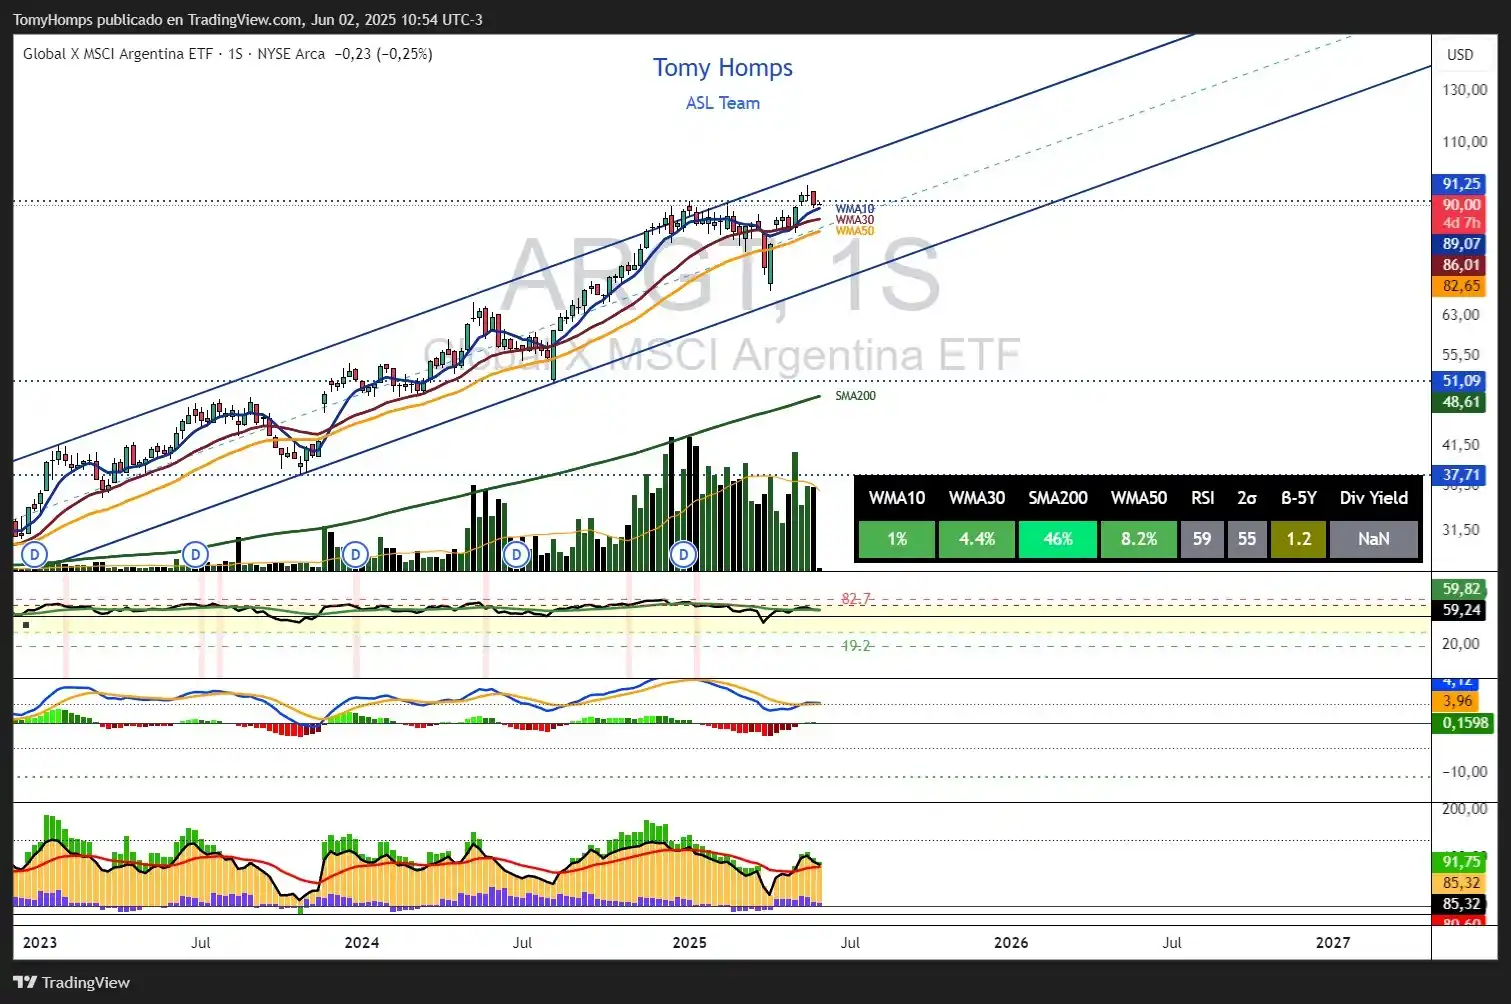Click the -10,00 label on MACD axis
This screenshot has width=1511, height=1004.
pyautogui.click(x=1464, y=772)
